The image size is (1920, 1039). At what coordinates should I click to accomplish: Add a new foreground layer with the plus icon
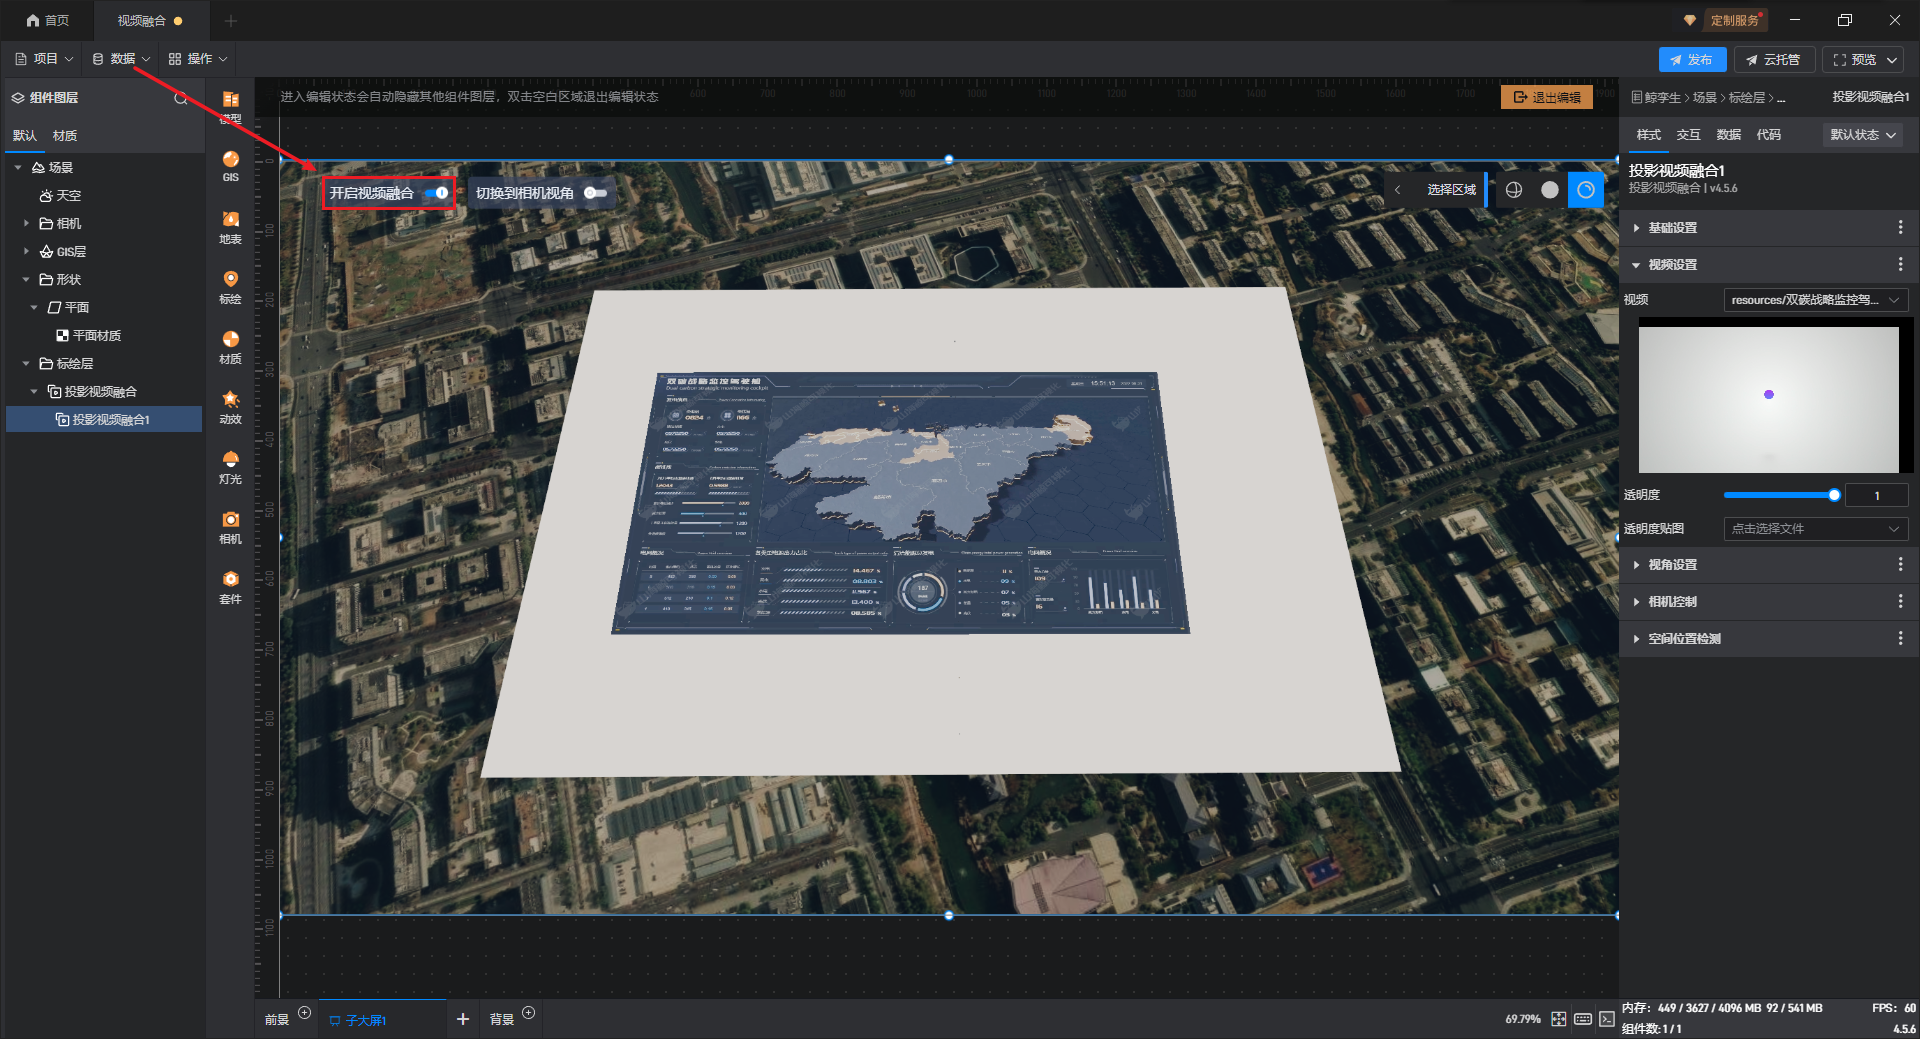click(305, 1013)
